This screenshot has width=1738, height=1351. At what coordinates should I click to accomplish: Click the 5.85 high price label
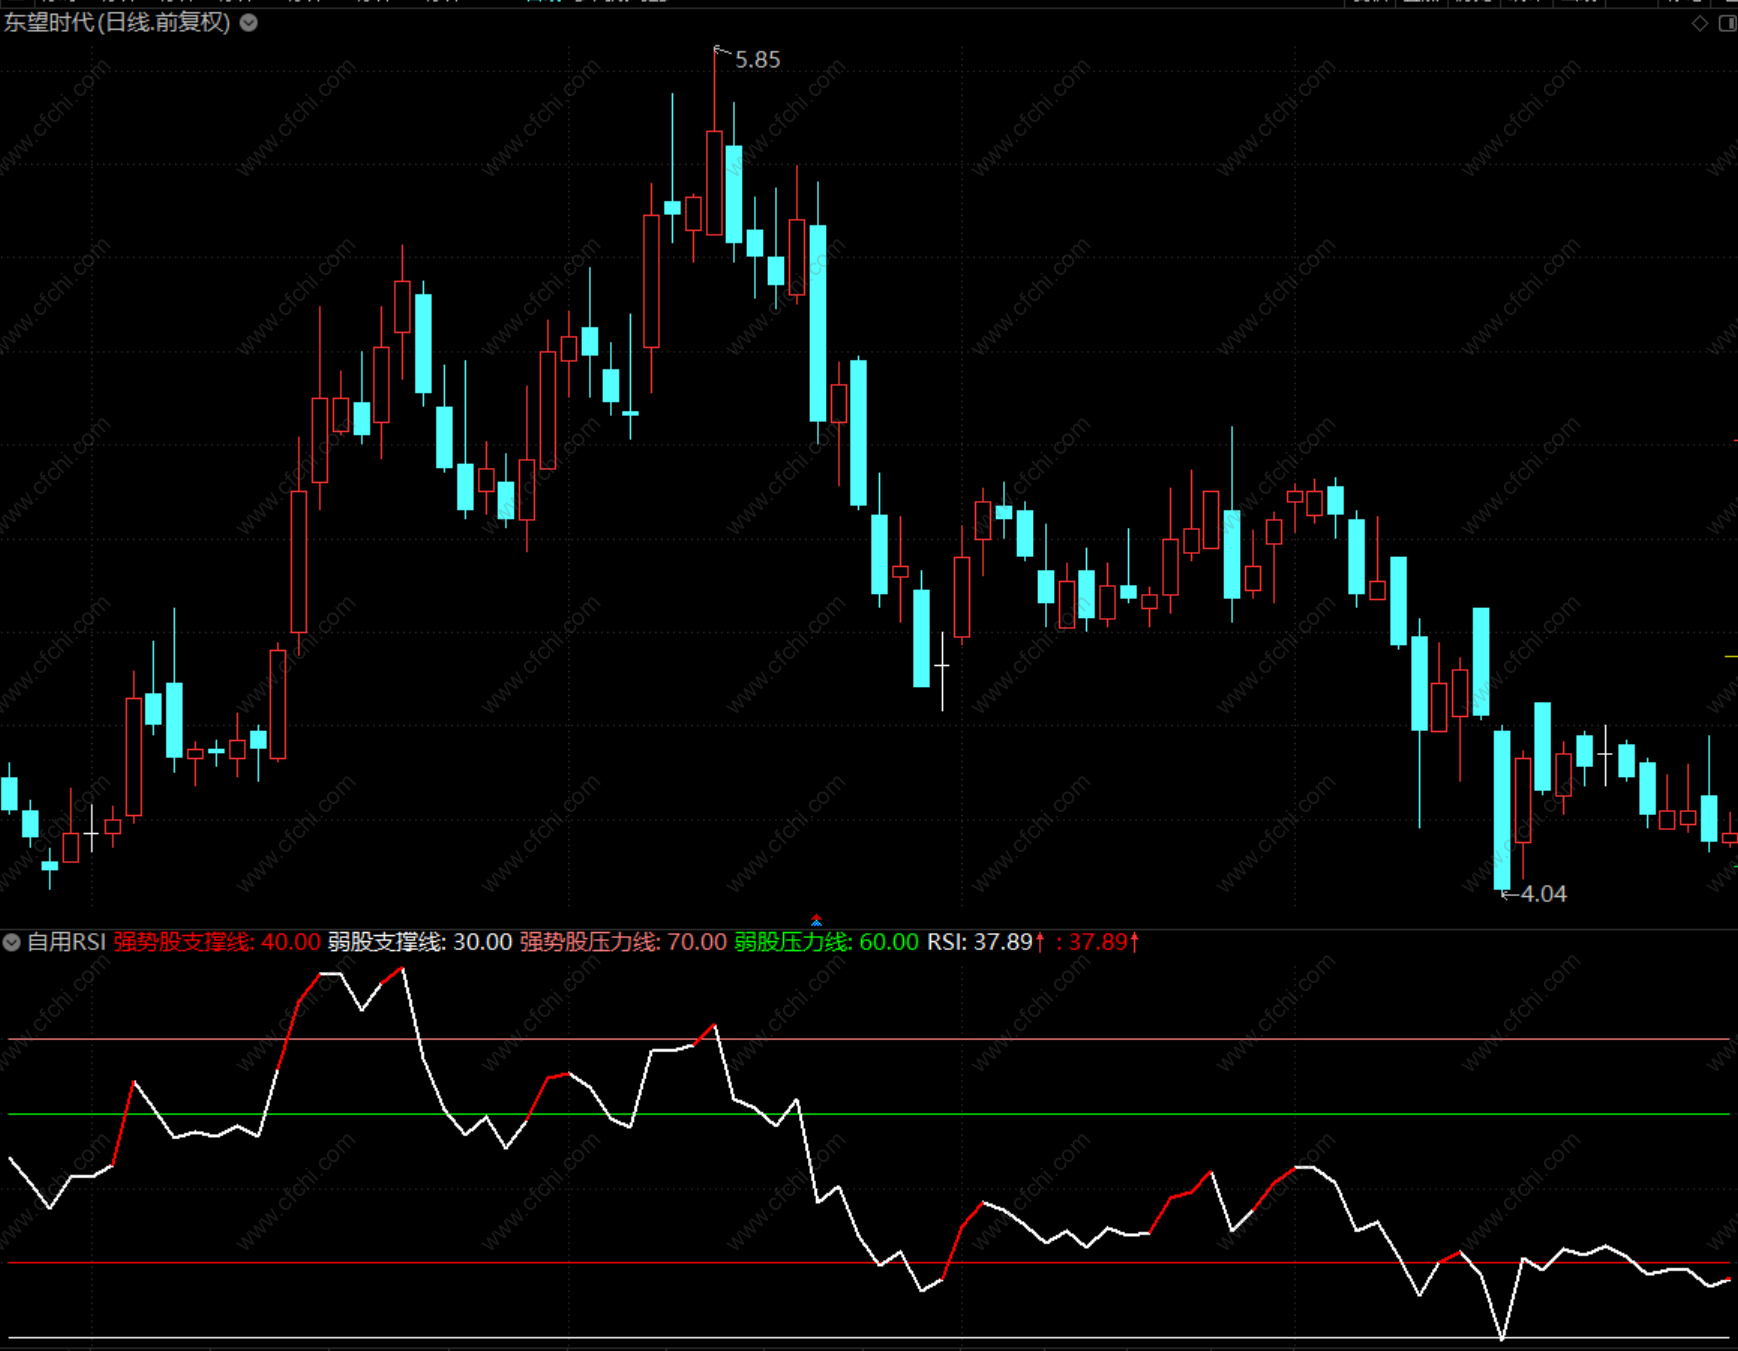point(758,60)
